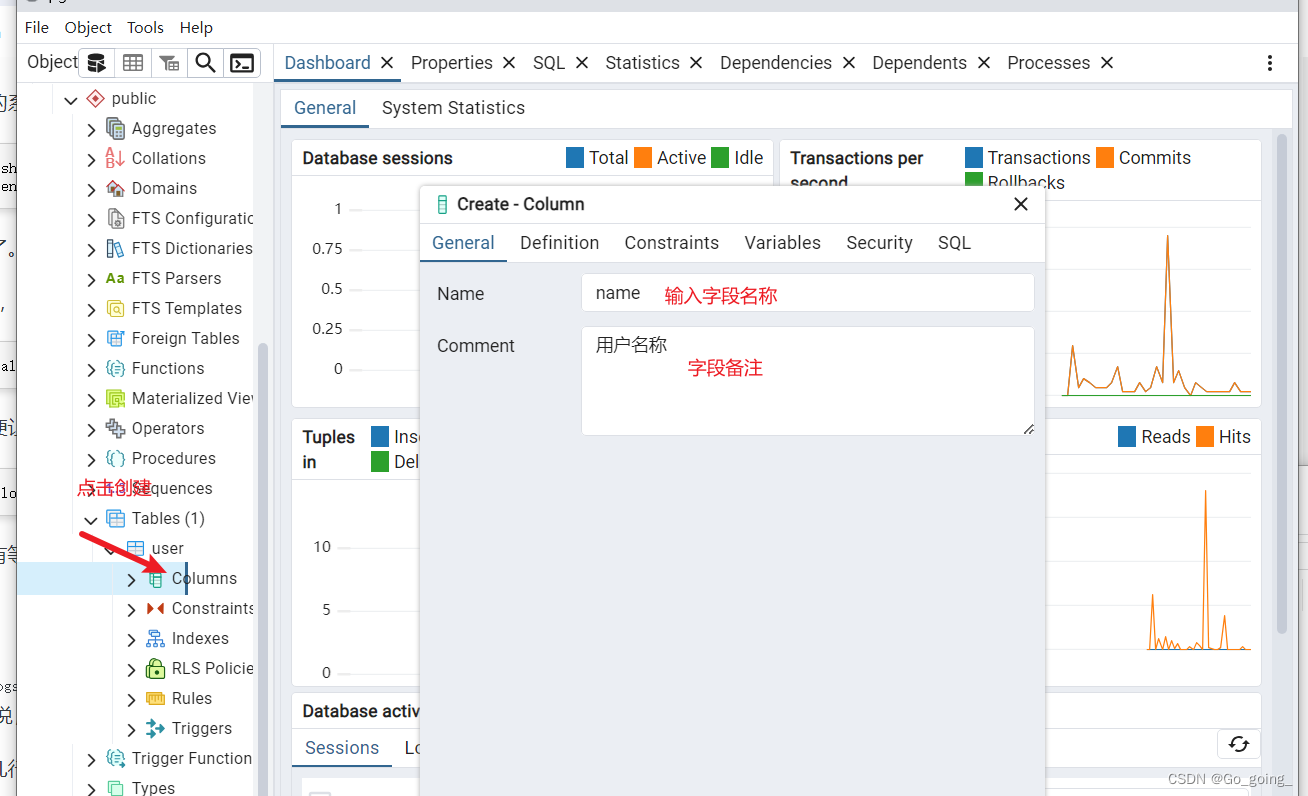Click the FTS Templates node icon
The height and width of the screenshot is (796, 1308).
pyautogui.click(x=115, y=308)
